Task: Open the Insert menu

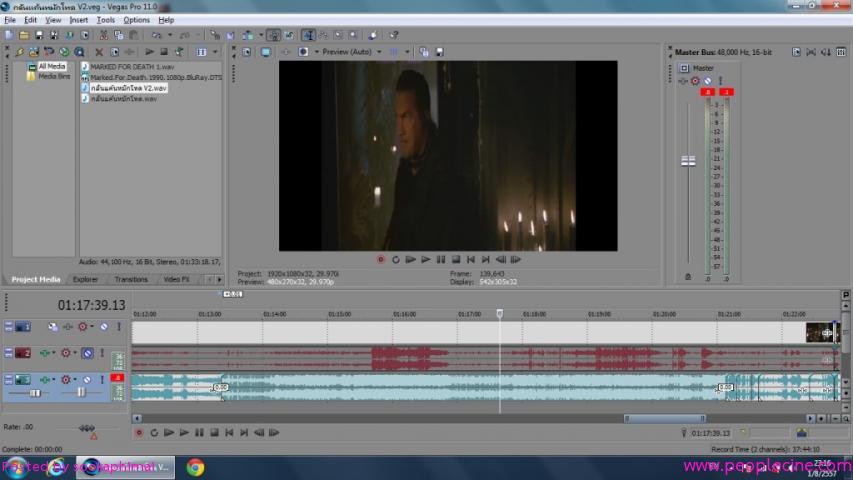Action: [x=78, y=20]
